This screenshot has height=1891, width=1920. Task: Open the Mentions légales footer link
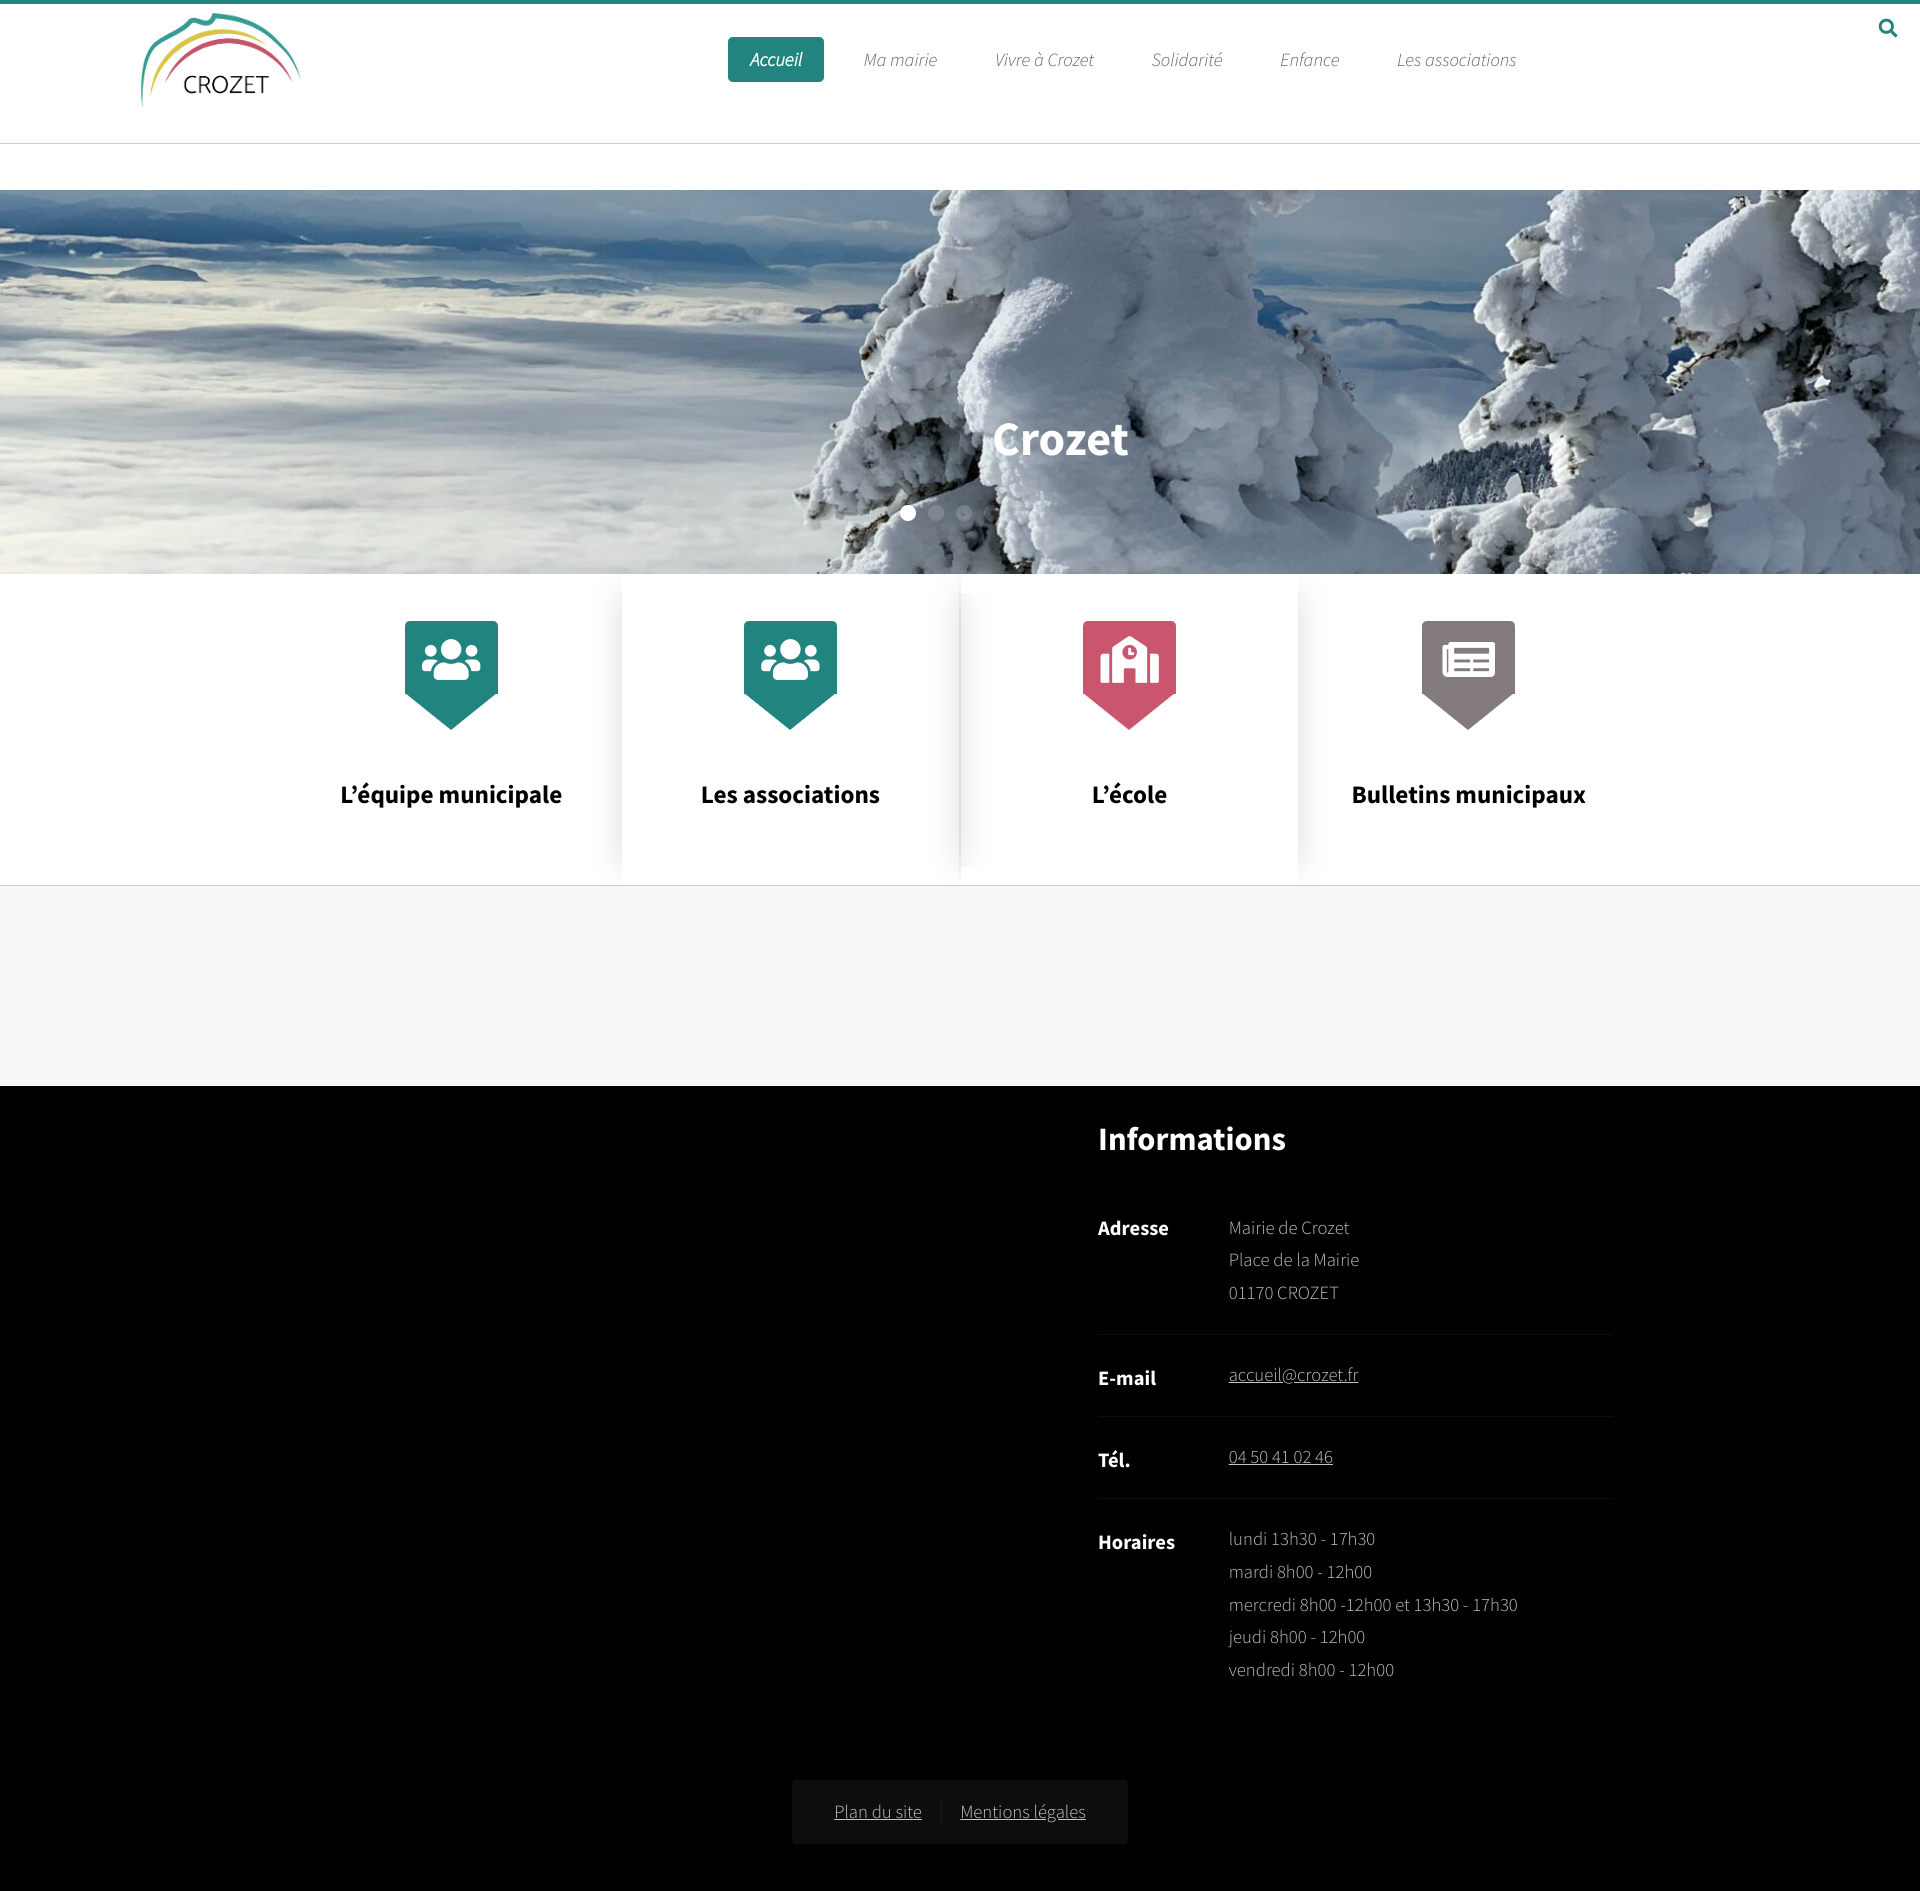point(1022,1812)
